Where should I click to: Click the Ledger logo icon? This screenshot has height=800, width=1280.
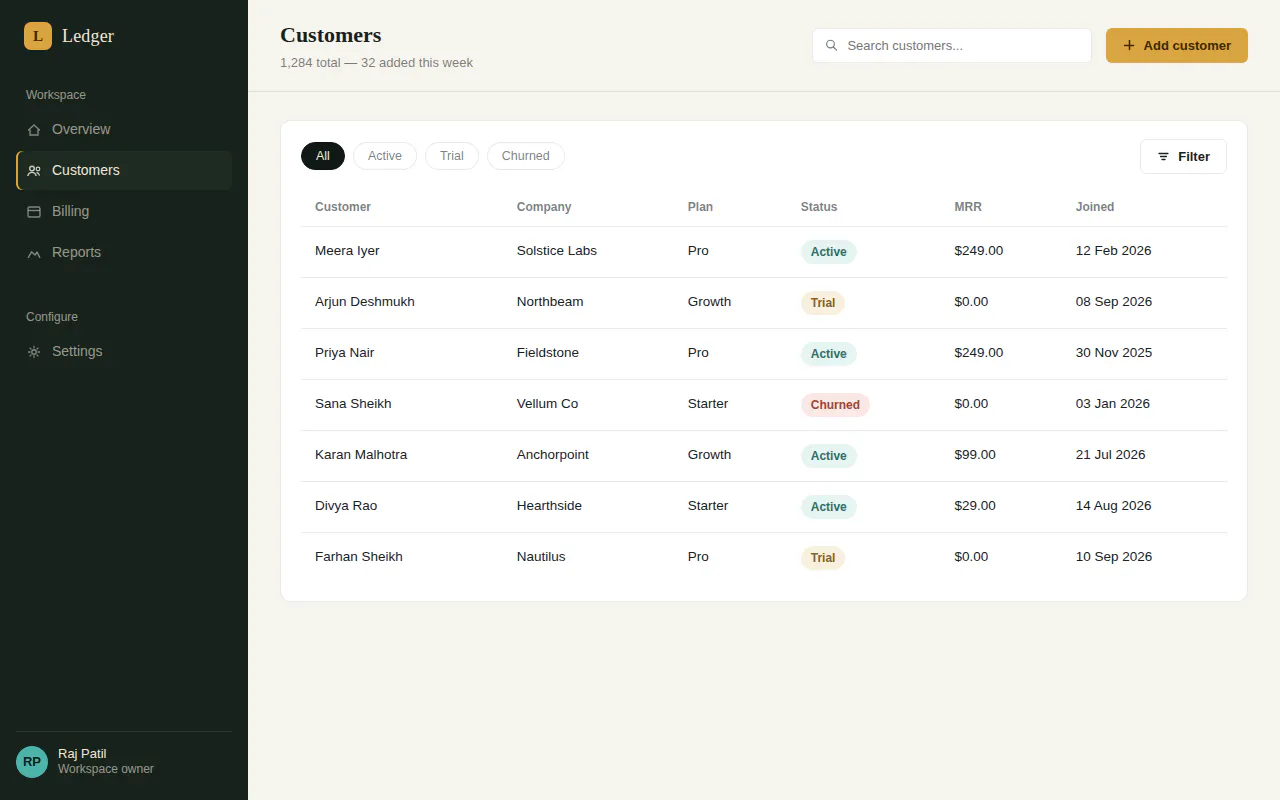pos(38,36)
